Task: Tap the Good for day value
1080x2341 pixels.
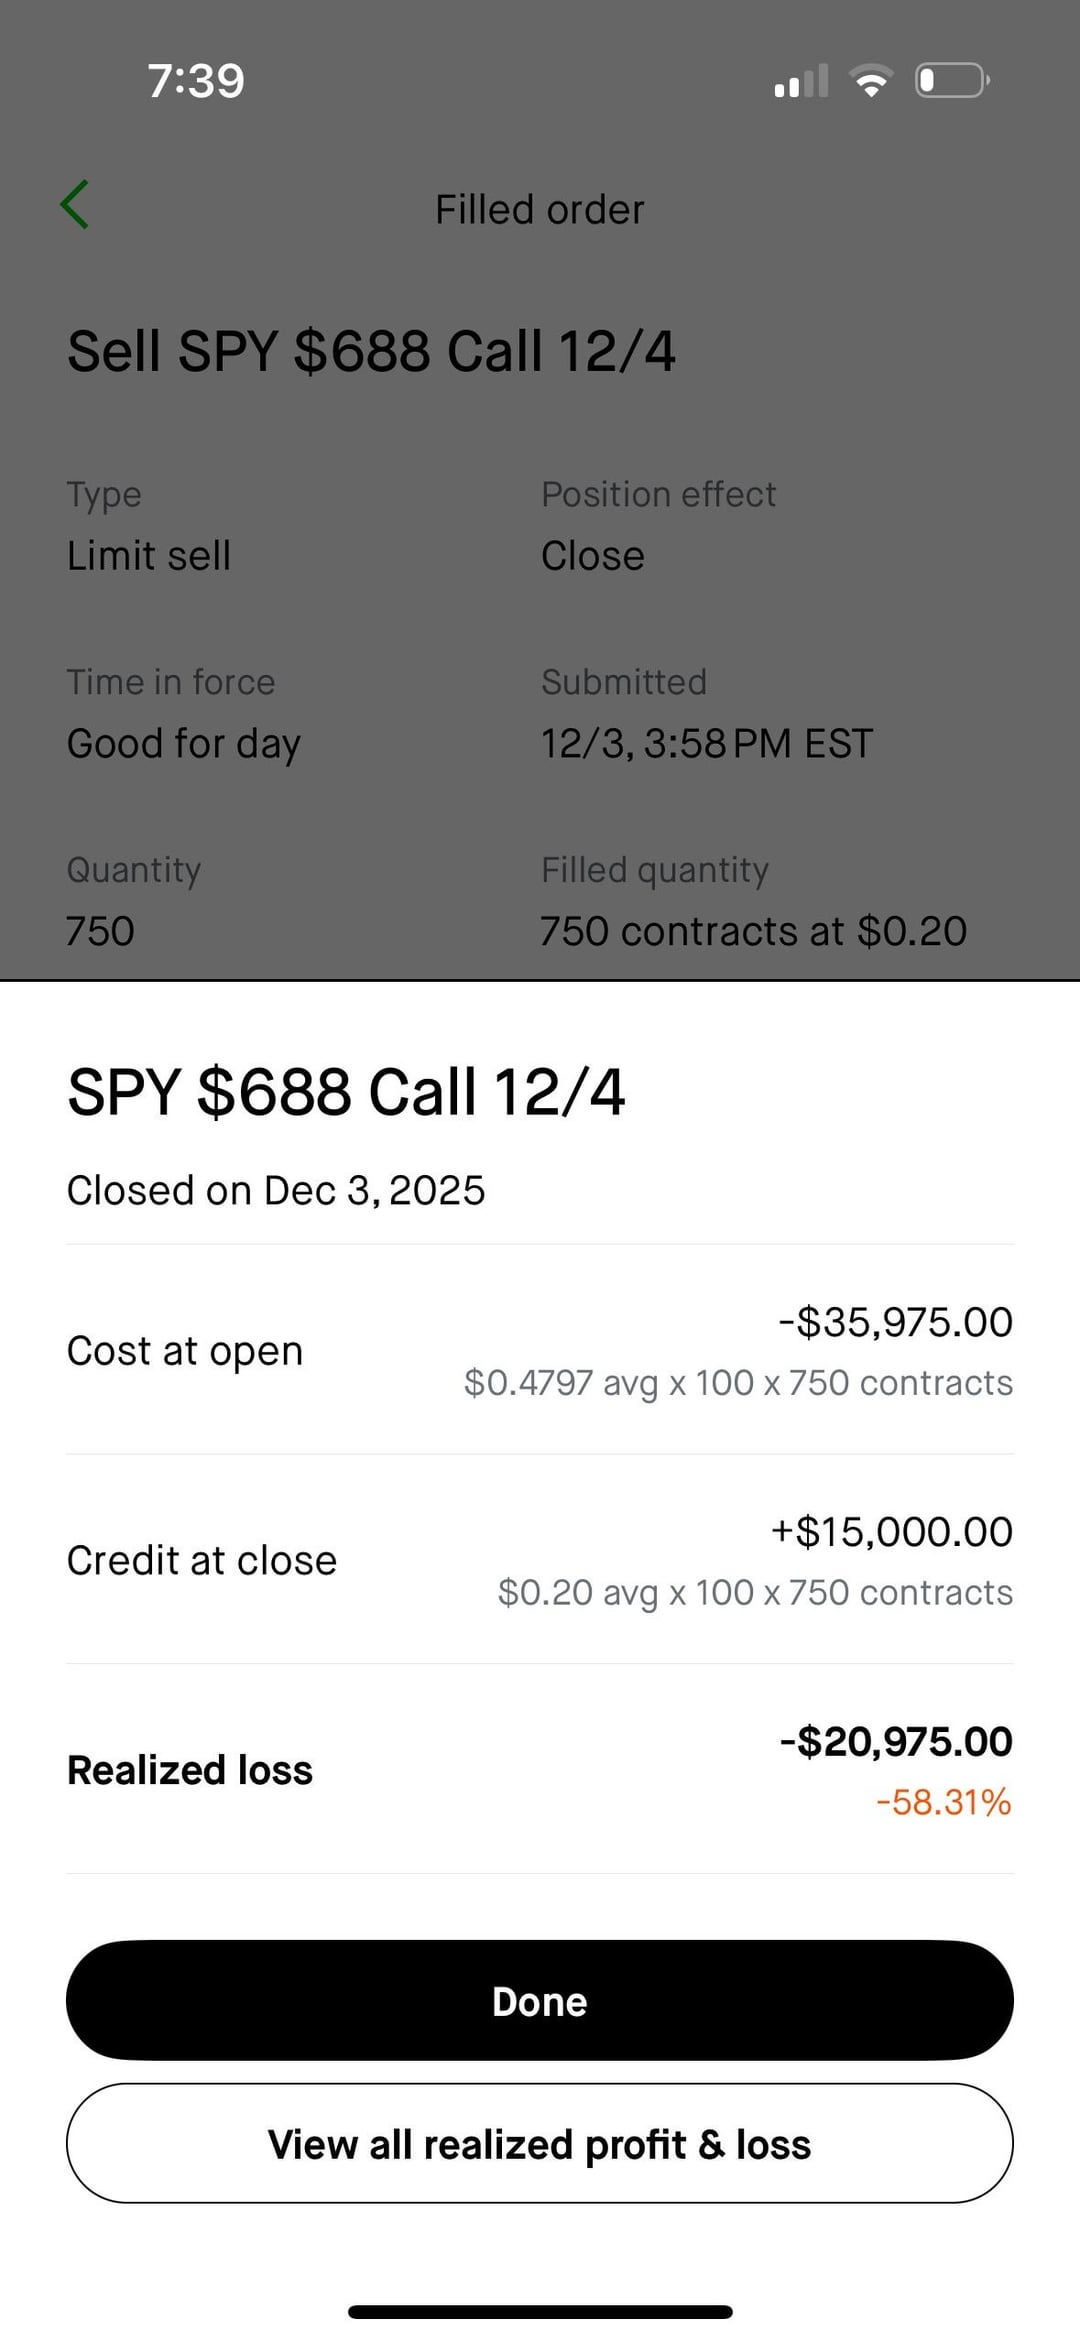Action: pyautogui.click(x=184, y=744)
